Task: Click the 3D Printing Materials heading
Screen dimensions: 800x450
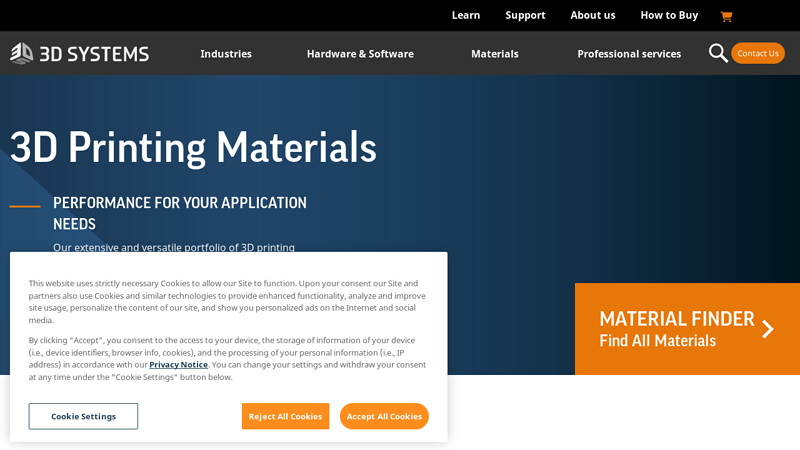Action: [193, 147]
